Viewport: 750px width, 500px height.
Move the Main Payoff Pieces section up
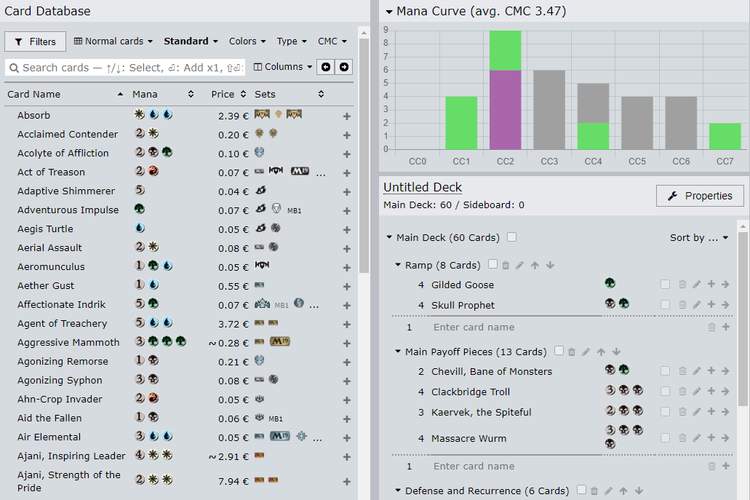[603, 352]
